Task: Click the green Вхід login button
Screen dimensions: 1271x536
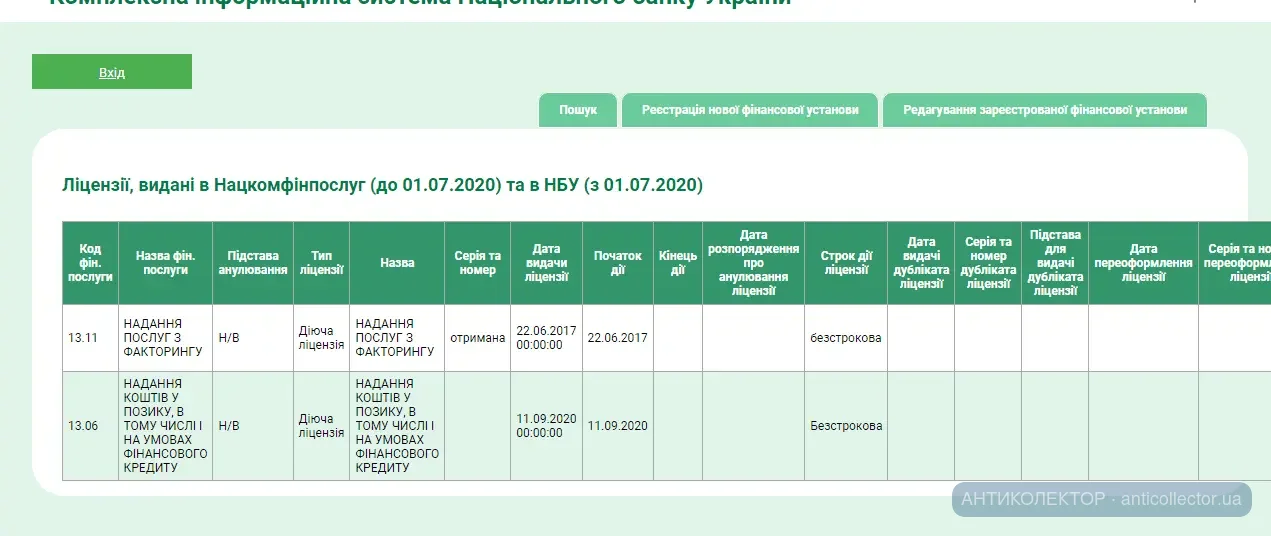Action: (x=112, y=72)
